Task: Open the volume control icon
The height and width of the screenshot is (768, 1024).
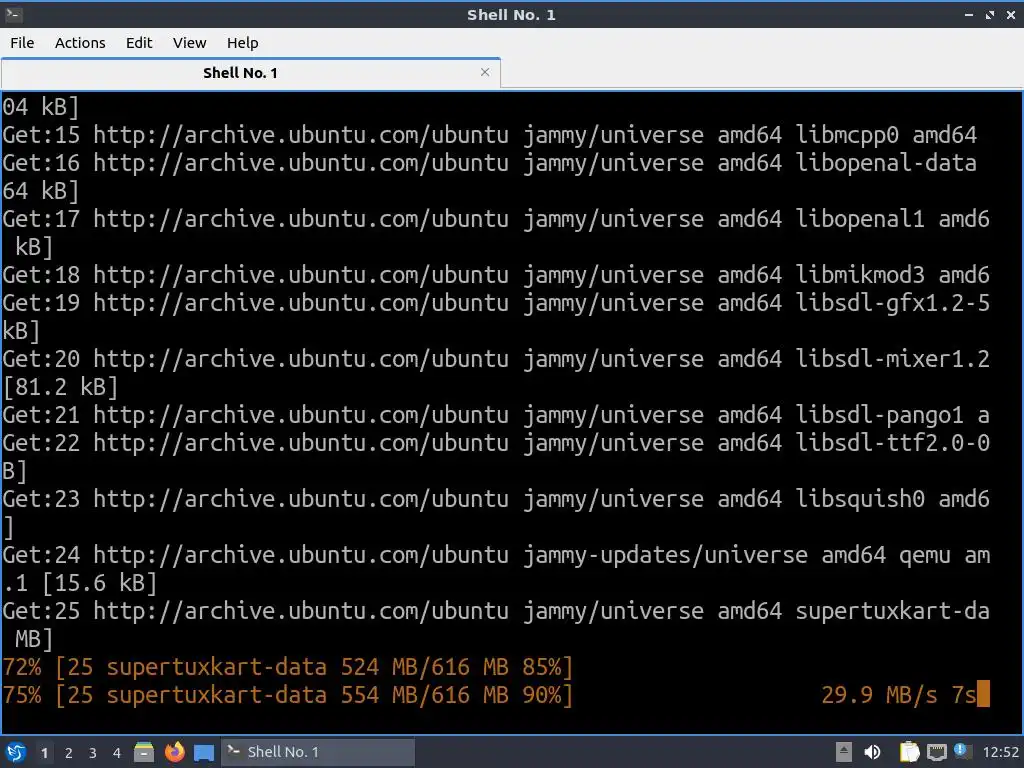Action: 872,752
